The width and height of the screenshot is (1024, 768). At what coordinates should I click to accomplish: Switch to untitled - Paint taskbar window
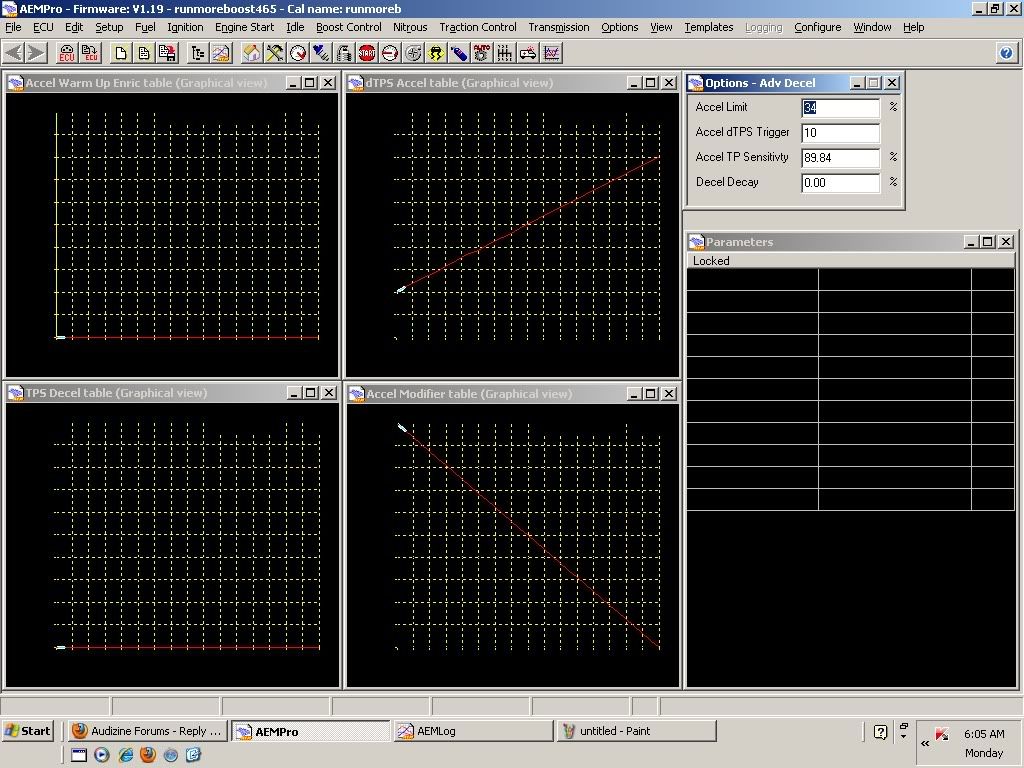click(636, 731)
